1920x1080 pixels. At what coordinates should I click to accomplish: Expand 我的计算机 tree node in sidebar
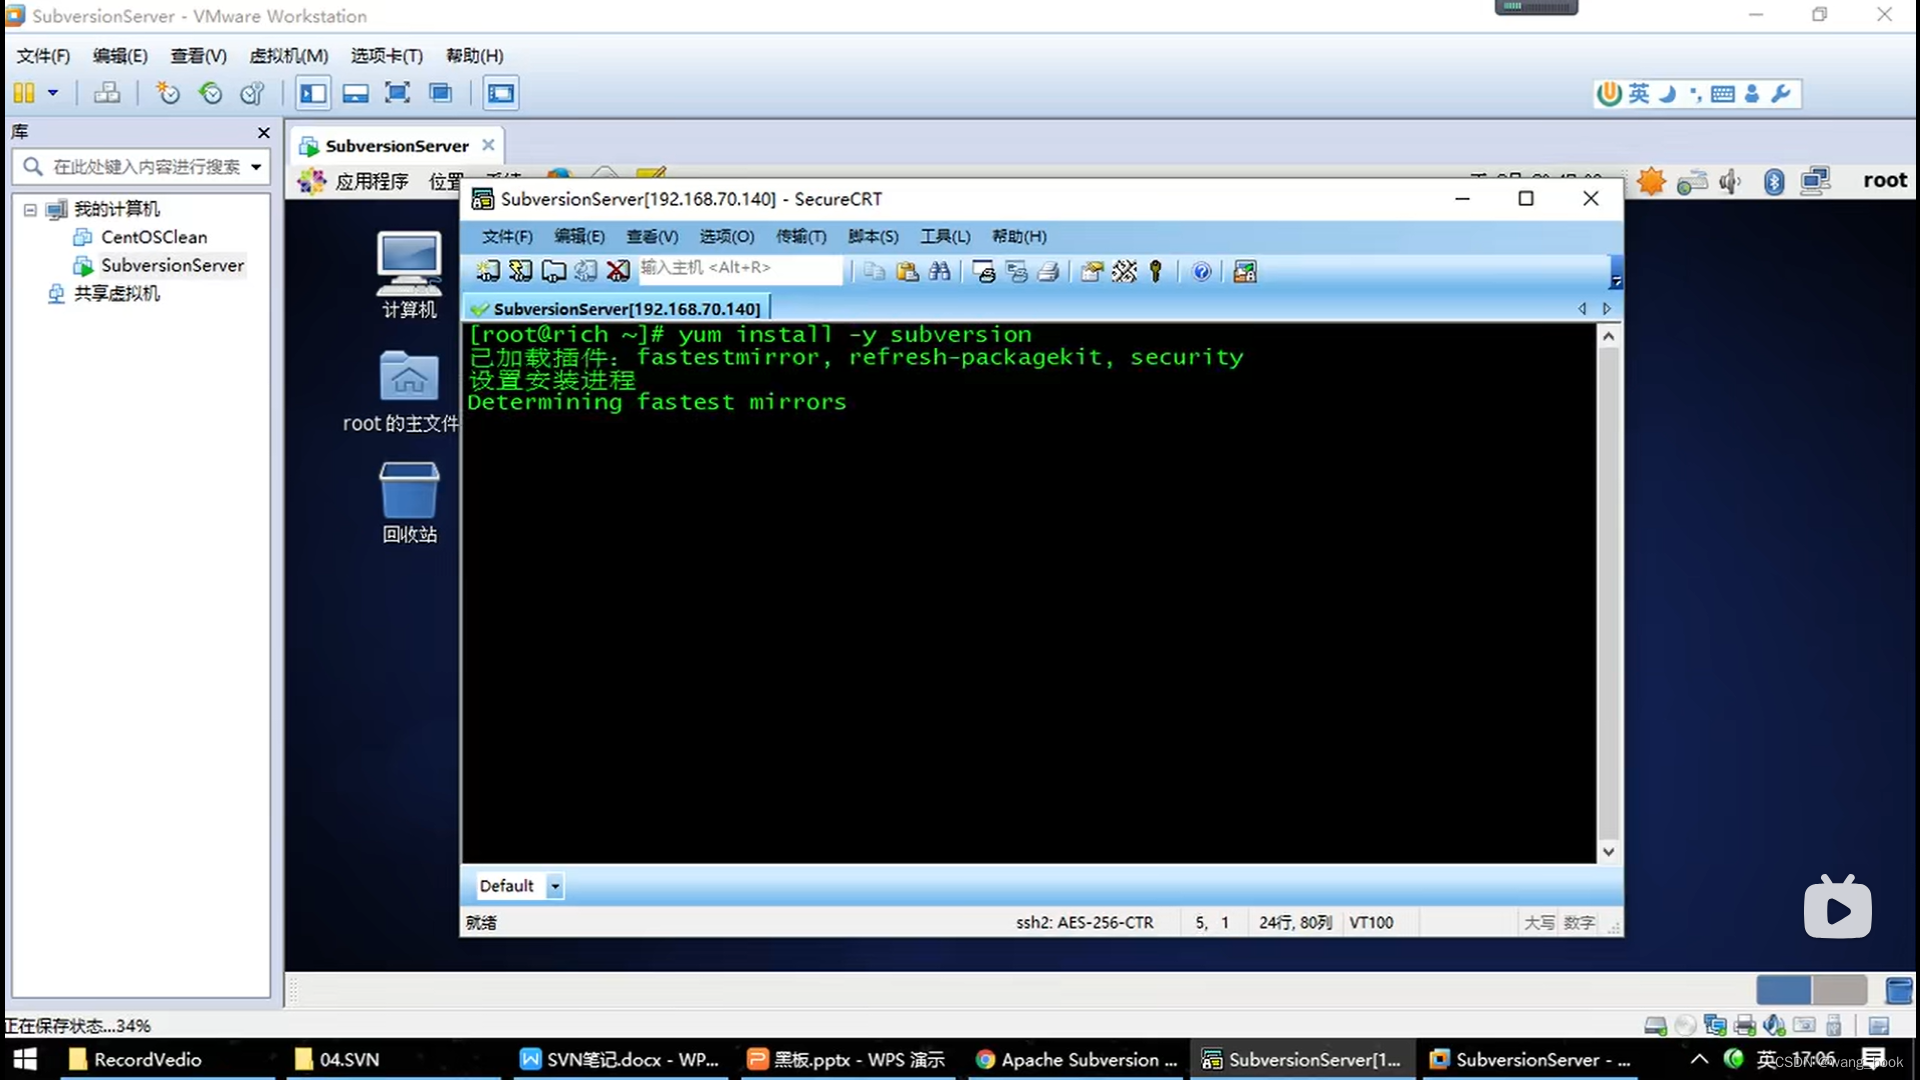coord(29,208)
